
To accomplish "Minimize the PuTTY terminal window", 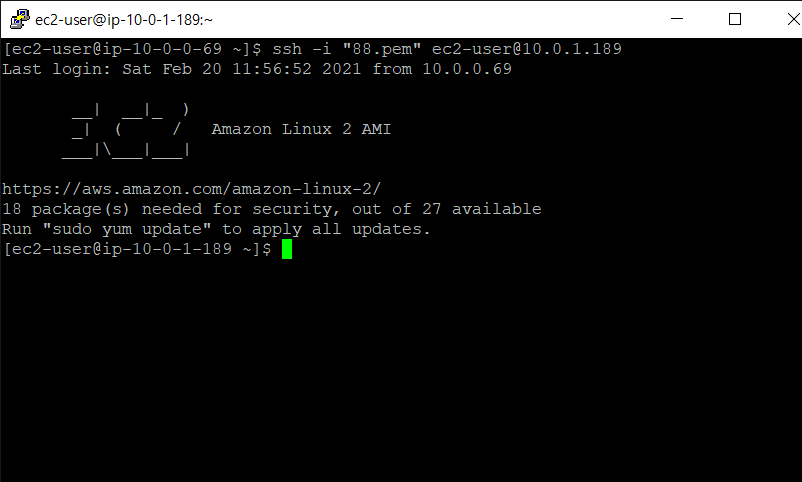I will click(677, 19).
